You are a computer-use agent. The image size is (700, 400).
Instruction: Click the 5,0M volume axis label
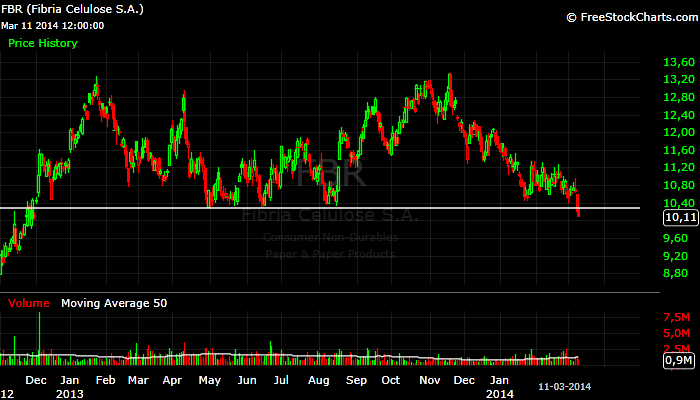click(677, 333)
